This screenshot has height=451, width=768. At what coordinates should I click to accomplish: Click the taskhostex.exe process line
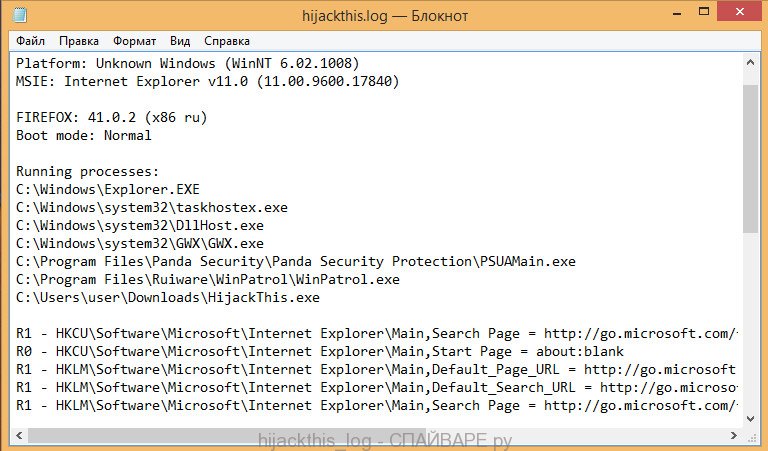tap(152, 208)
